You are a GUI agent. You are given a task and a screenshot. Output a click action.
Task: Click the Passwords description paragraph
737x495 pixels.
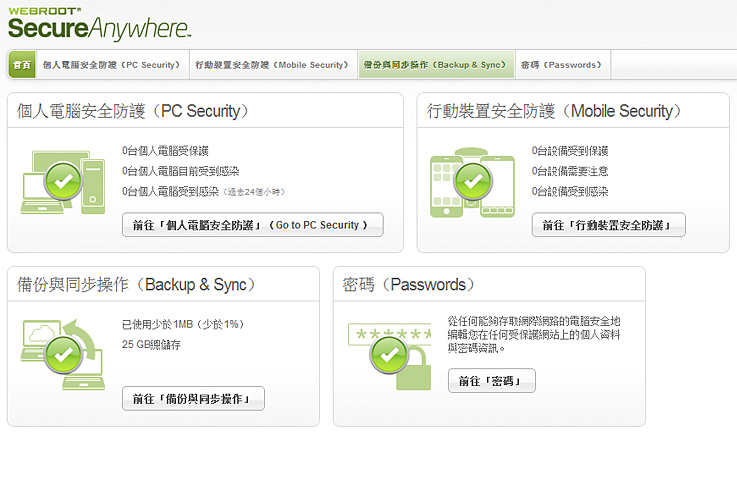click(534, 335)
